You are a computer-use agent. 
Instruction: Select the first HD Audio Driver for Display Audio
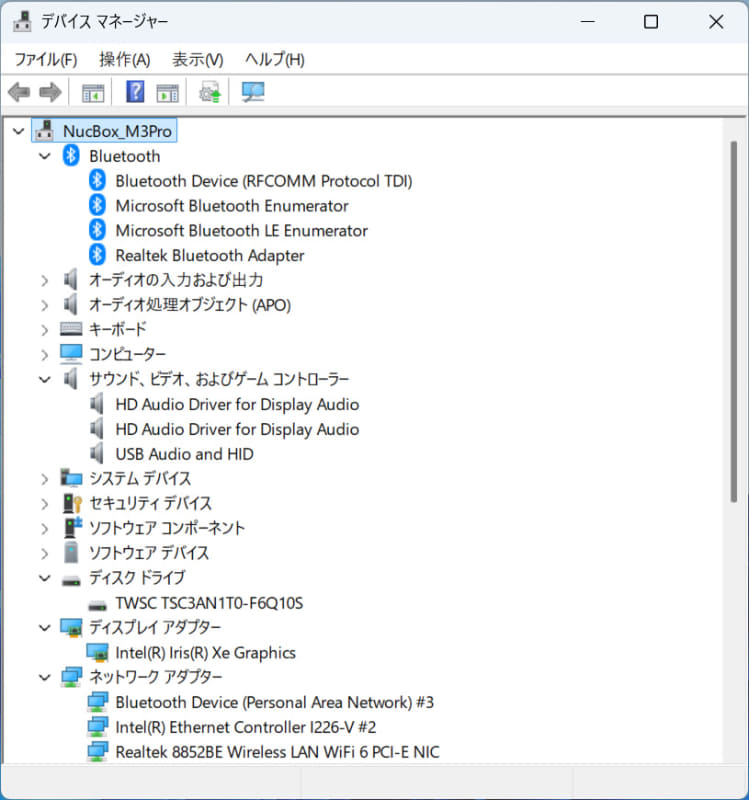[x=237, y=405]
